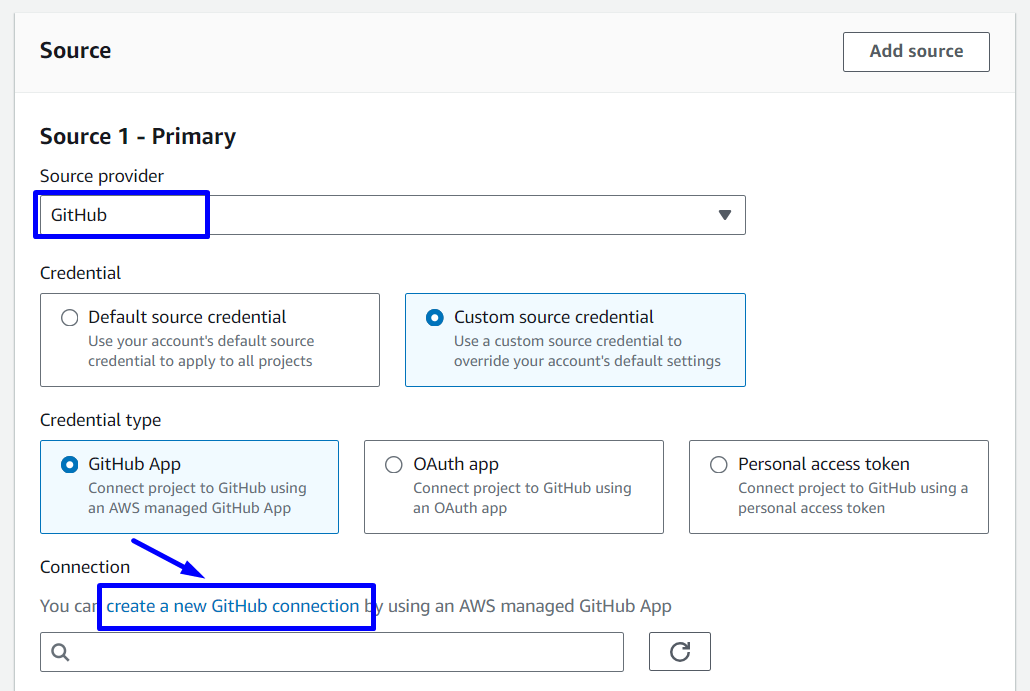Click the refresh connections icon button
1030x691 pixels.
(680, 652)
